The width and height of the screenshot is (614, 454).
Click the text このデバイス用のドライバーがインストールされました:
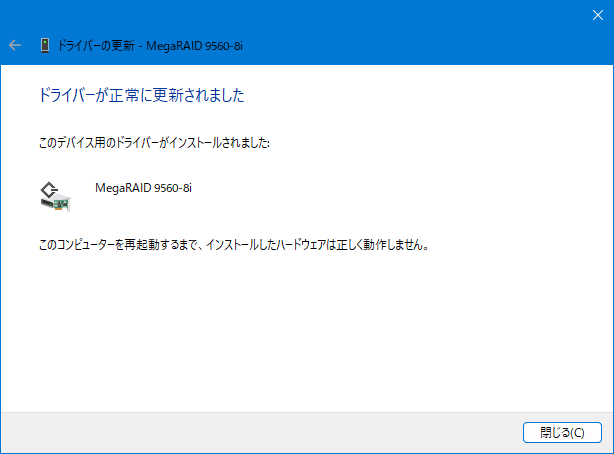coord(154,143)
